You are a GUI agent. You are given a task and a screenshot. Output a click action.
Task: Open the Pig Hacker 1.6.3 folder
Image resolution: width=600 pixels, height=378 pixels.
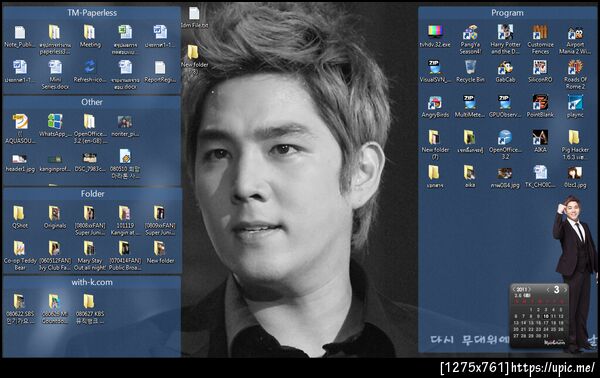[x=575, y=145]
